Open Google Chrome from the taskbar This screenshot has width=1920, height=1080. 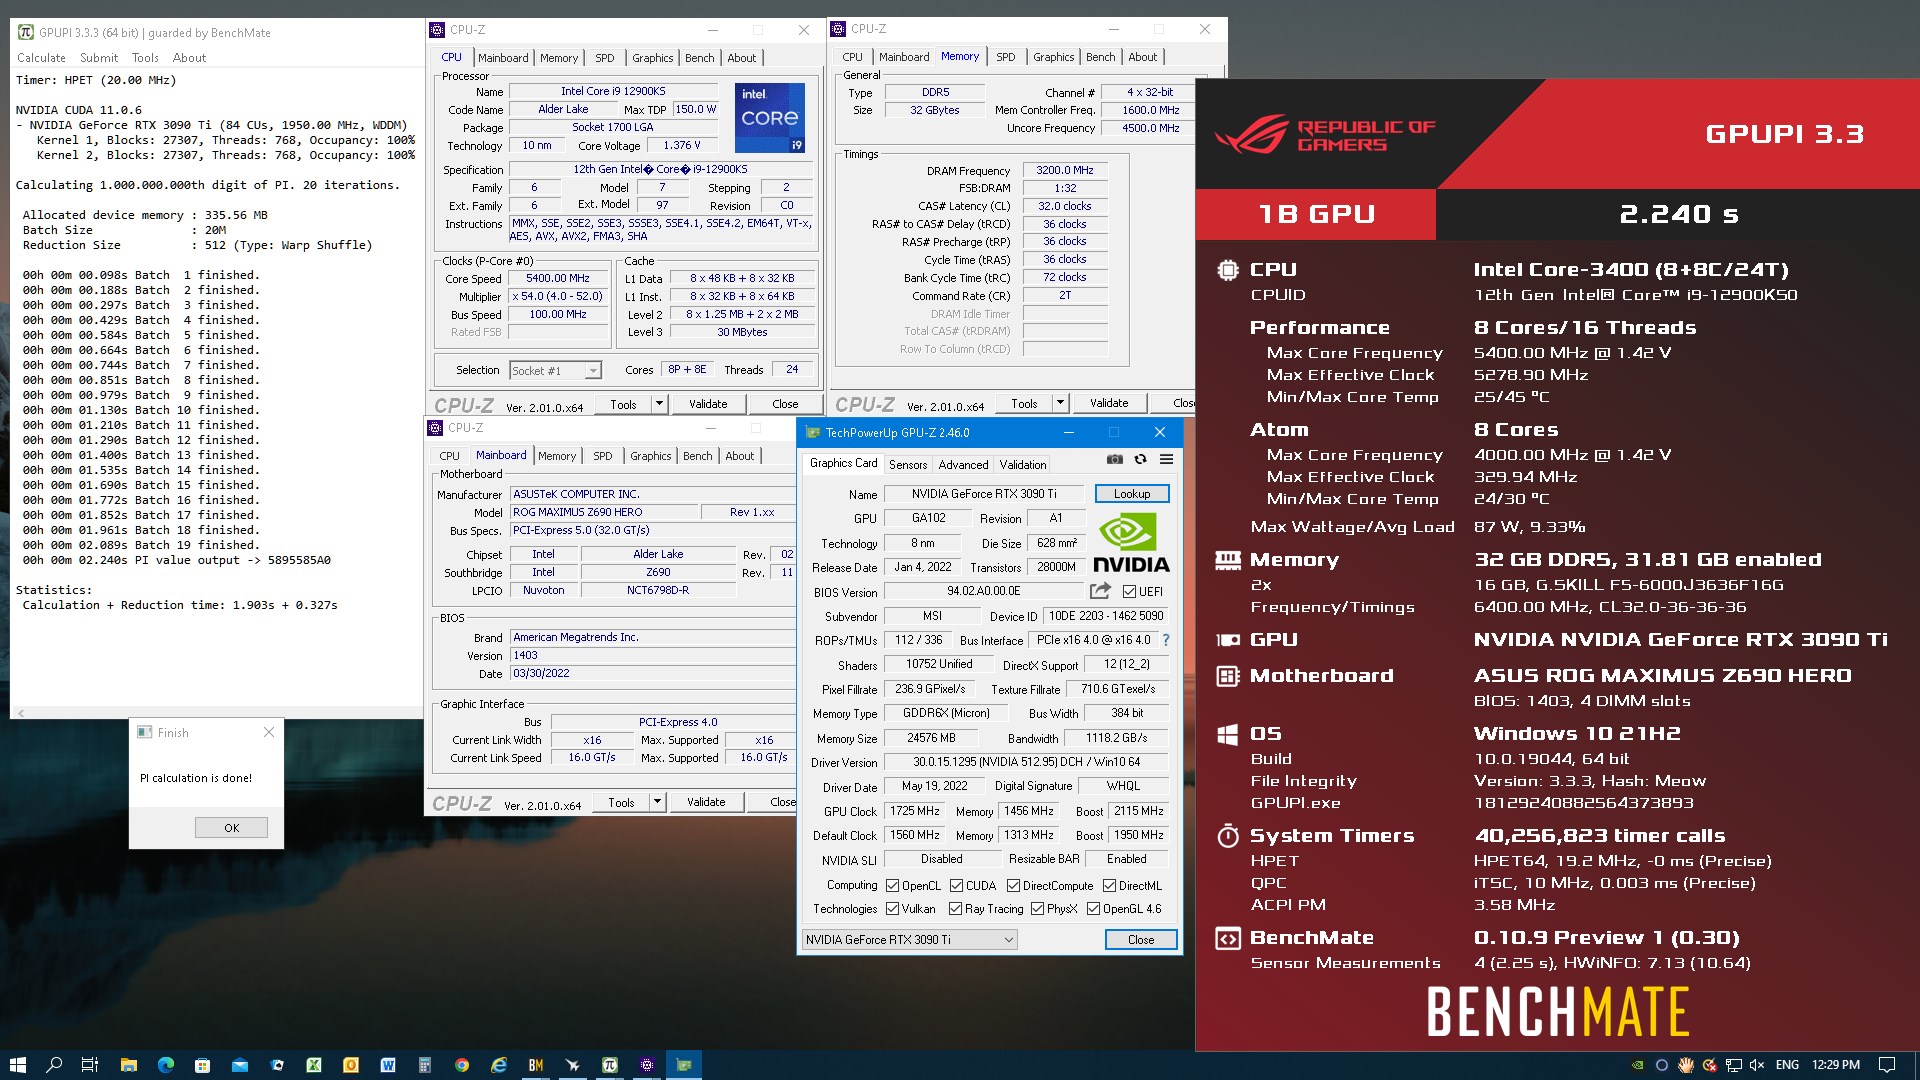[x=462, y=1065]
